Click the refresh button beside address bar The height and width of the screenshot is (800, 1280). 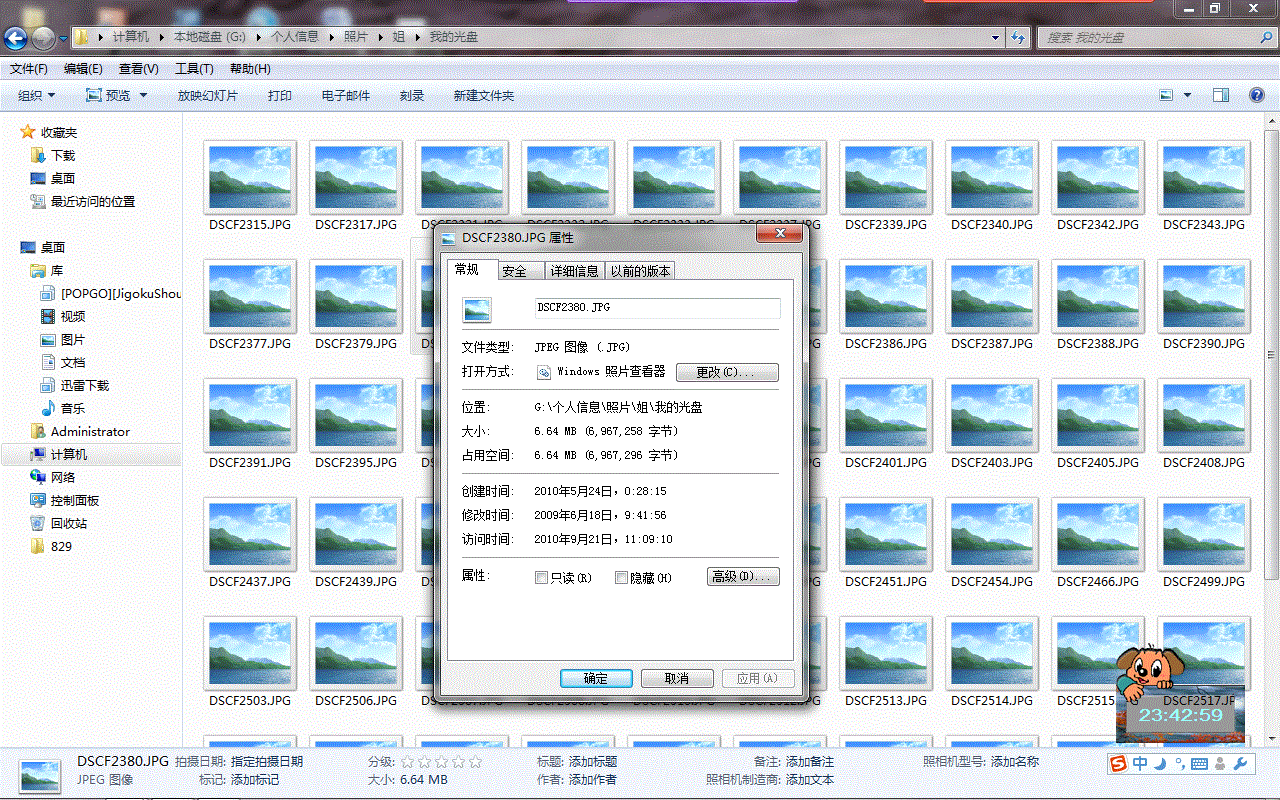point(1018,37)
